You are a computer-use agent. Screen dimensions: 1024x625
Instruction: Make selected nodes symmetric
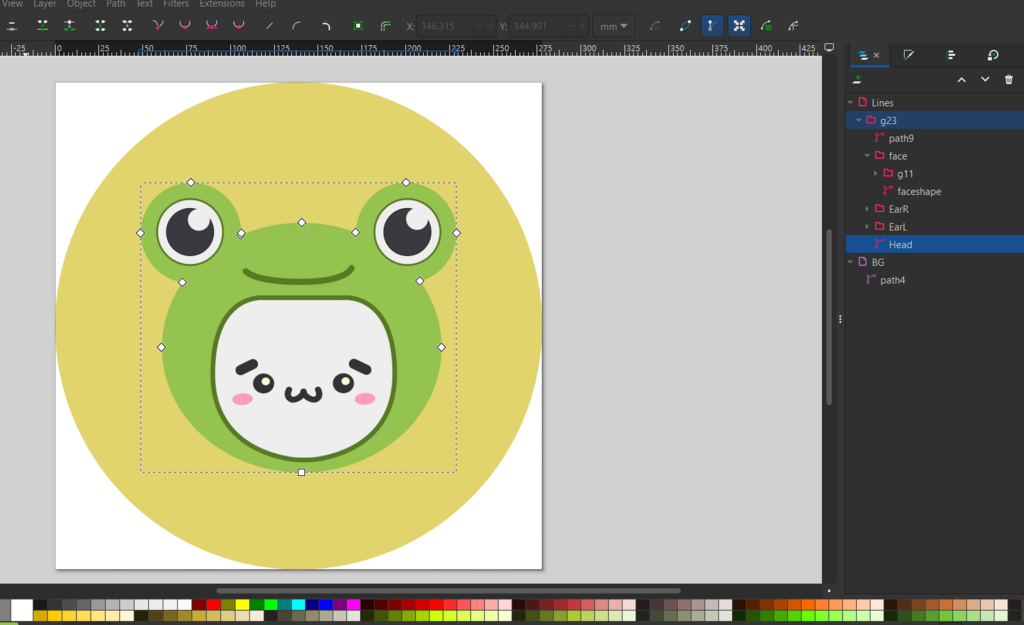[x=211, y=25]
